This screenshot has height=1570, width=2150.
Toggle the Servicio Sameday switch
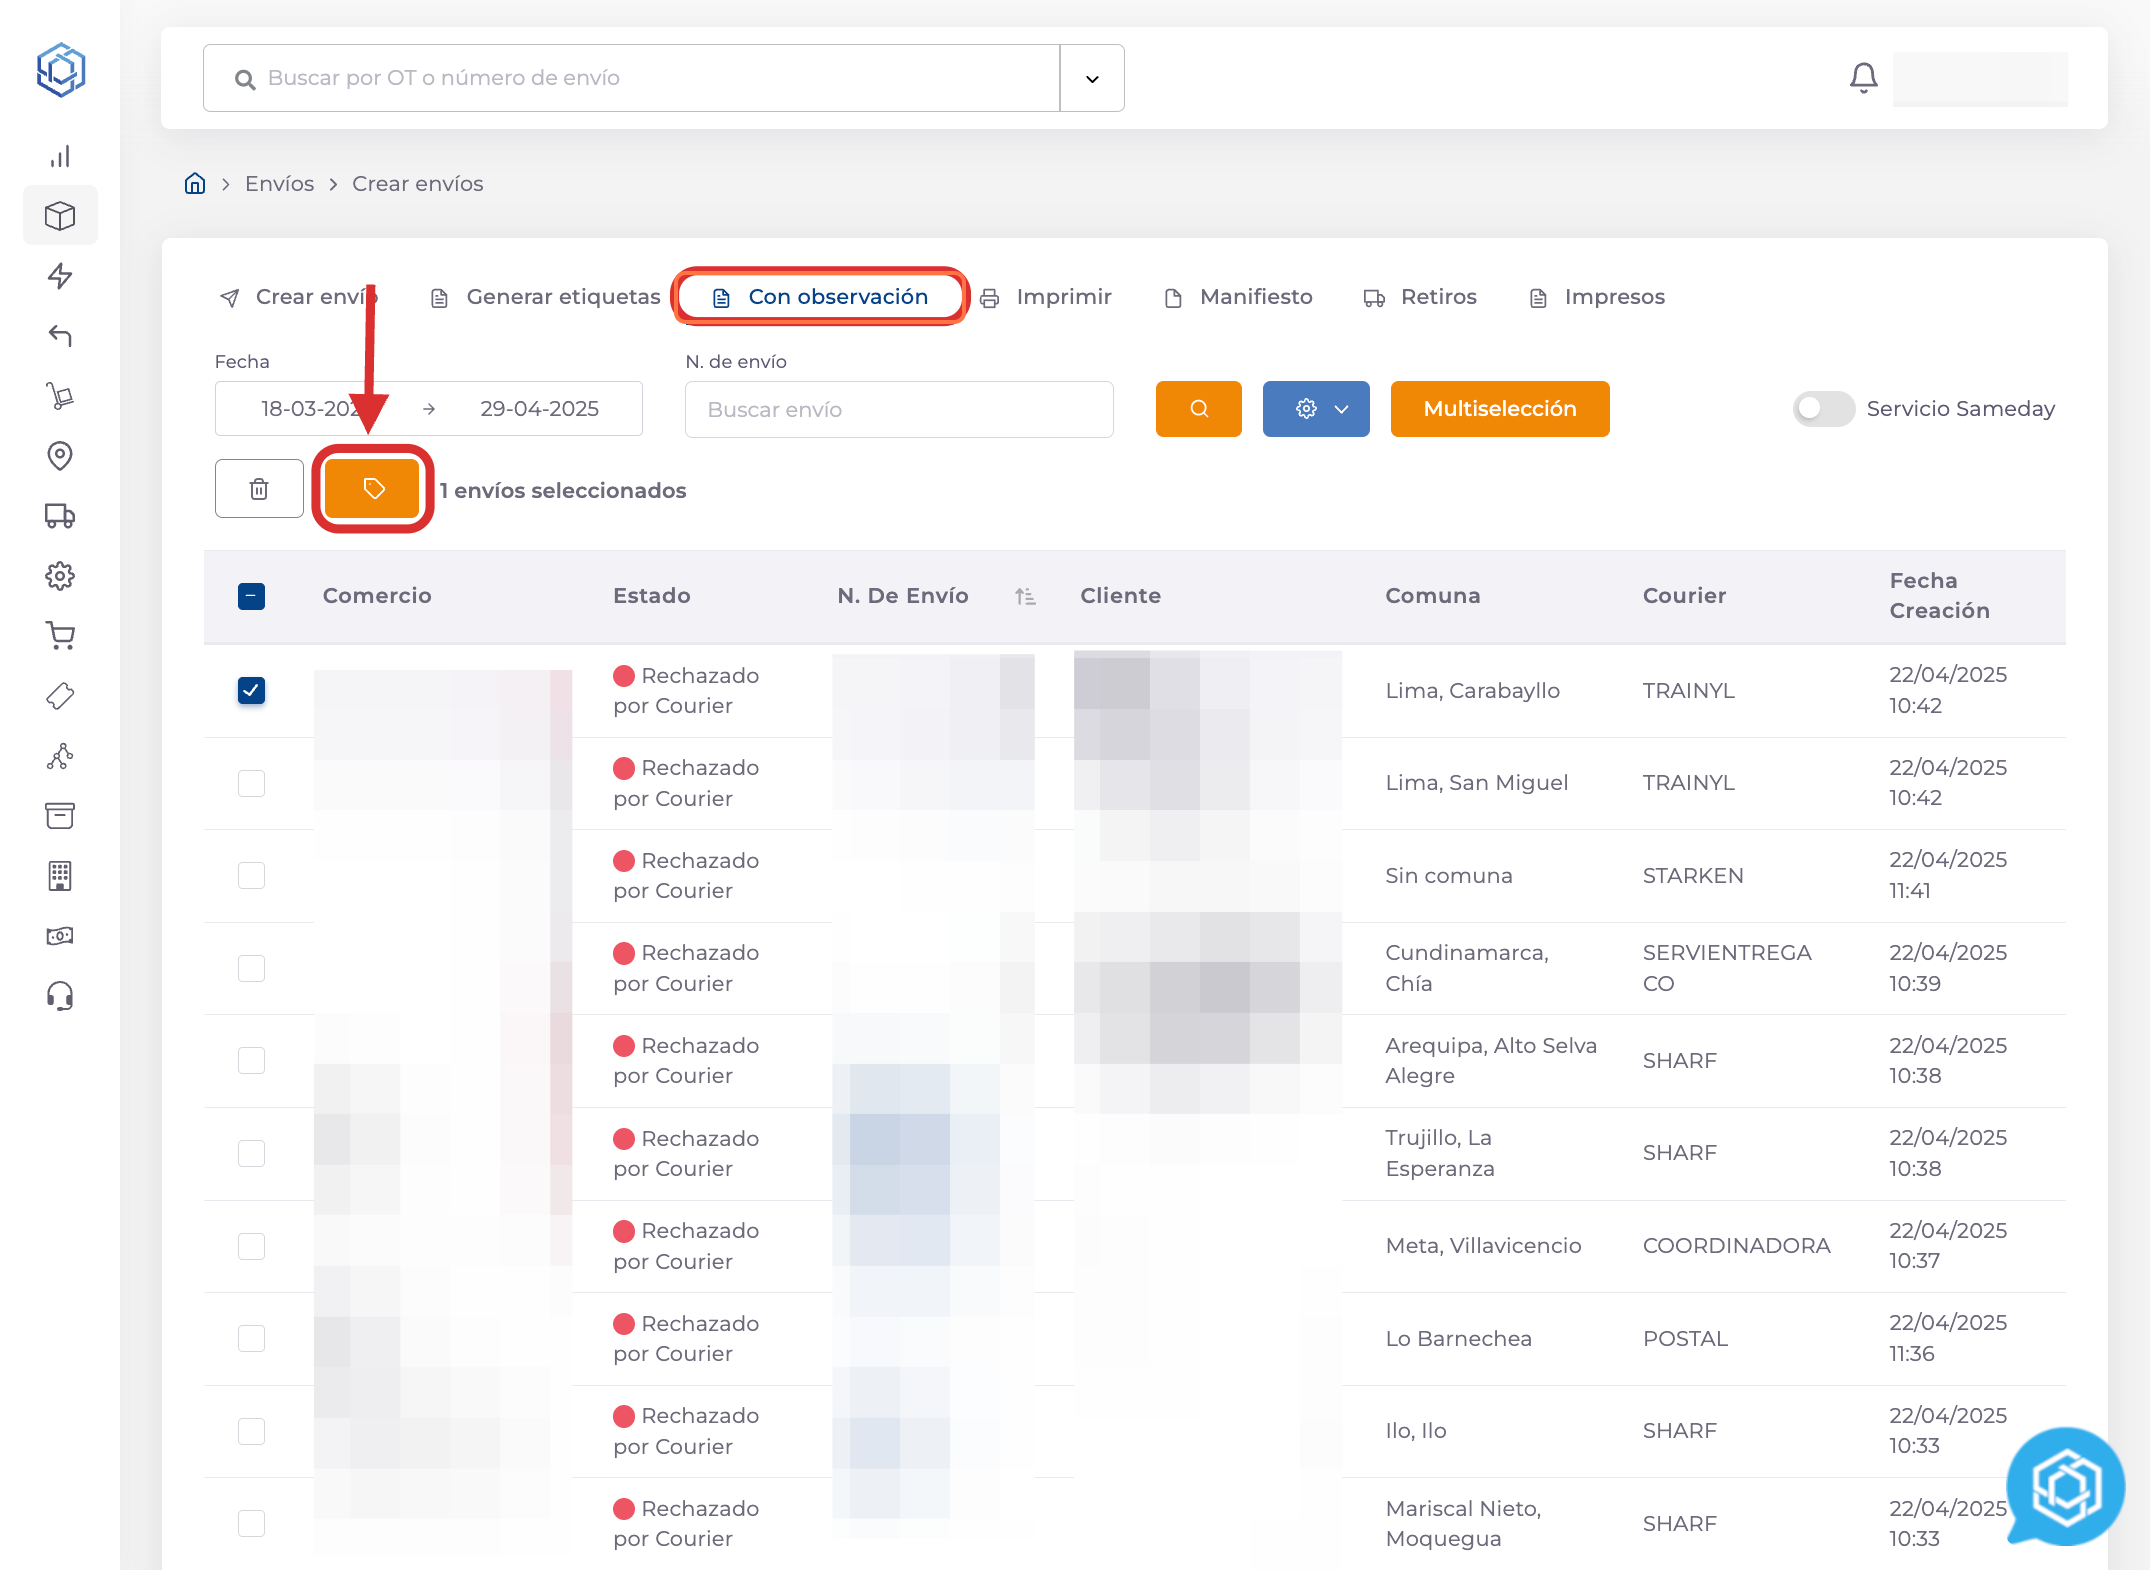[1823, 409]
